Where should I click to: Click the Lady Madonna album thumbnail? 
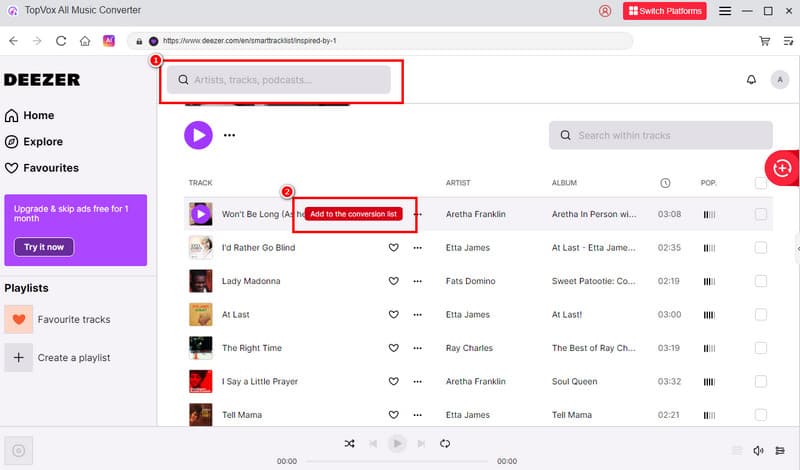tap(201, 281)
